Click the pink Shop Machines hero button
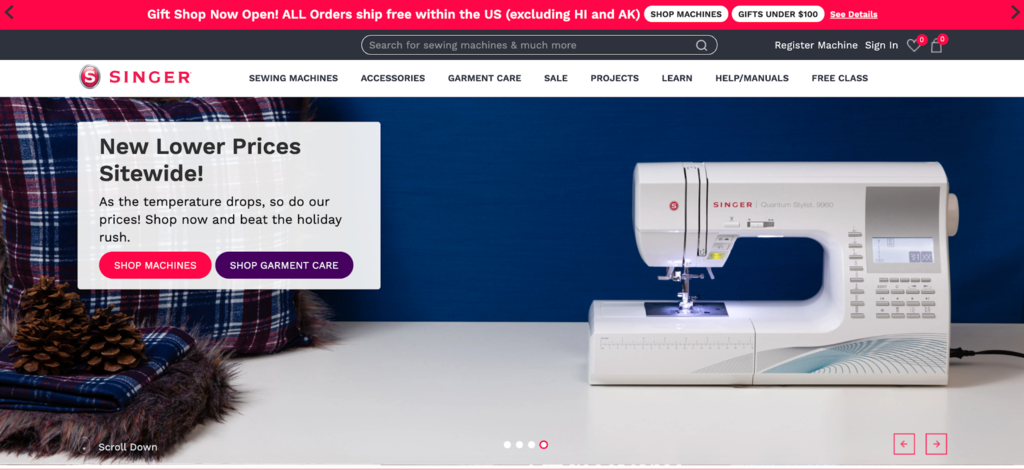The width and height of the screenshot is (1024, 470). 155,265
